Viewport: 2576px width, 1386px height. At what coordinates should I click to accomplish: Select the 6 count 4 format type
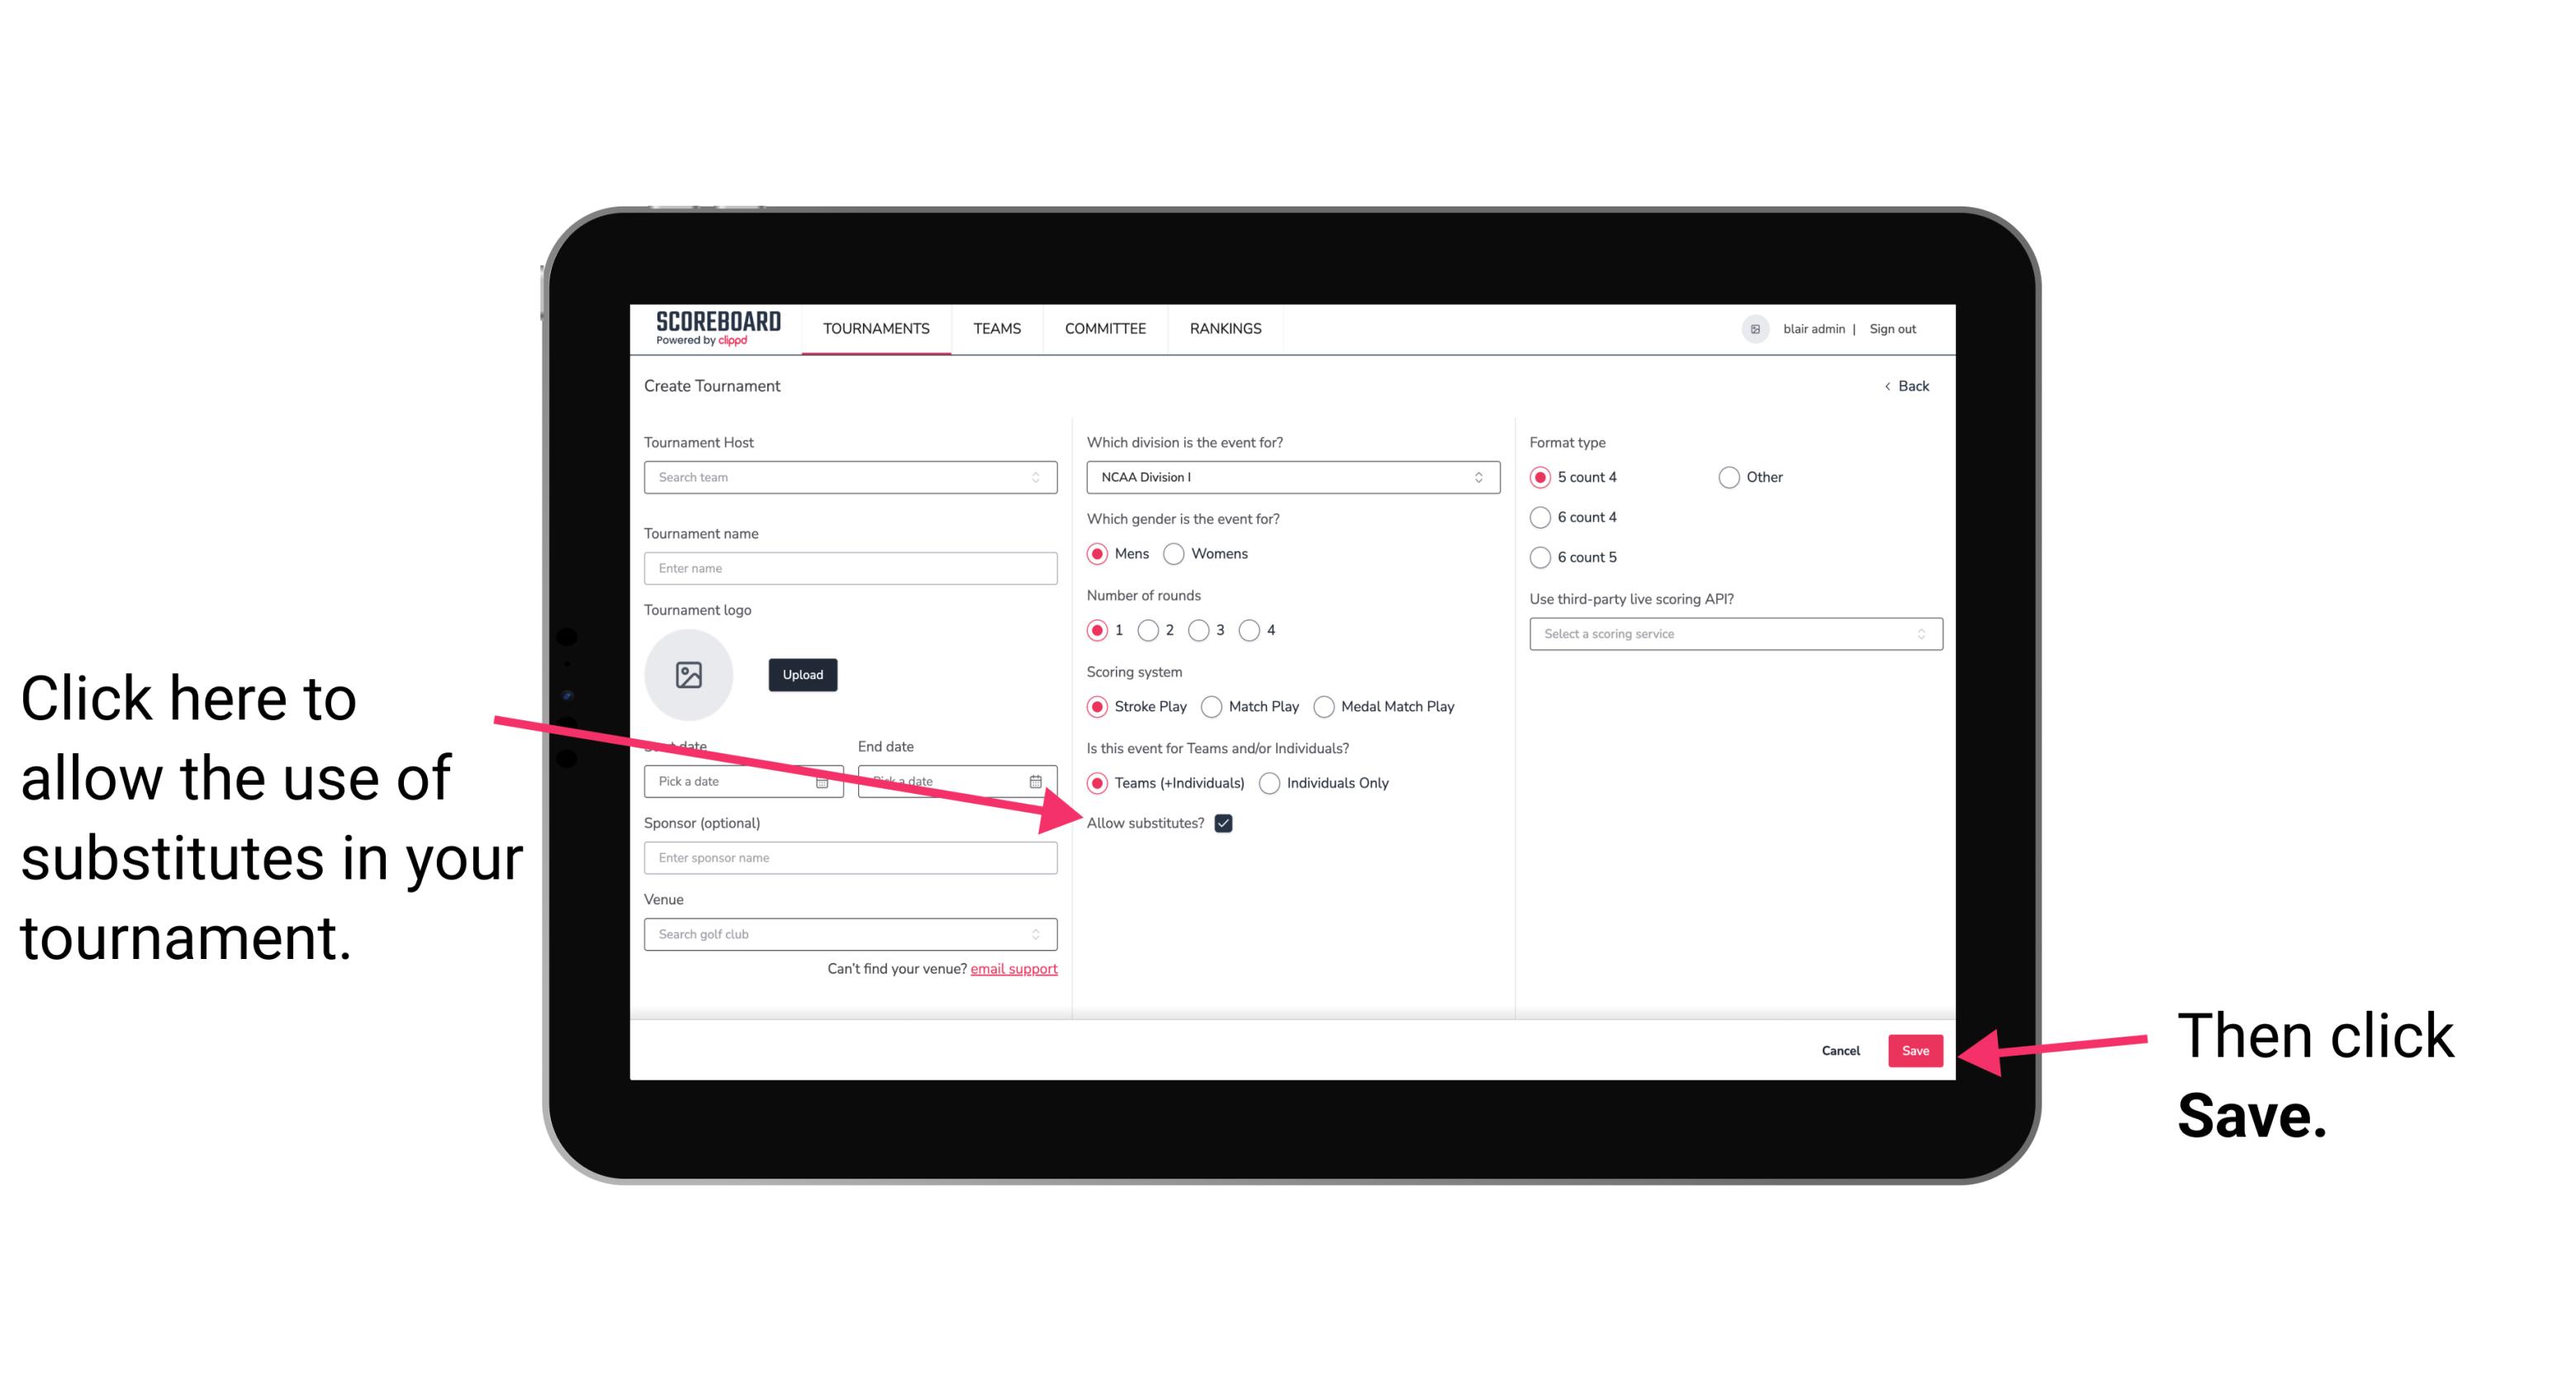1539,519
